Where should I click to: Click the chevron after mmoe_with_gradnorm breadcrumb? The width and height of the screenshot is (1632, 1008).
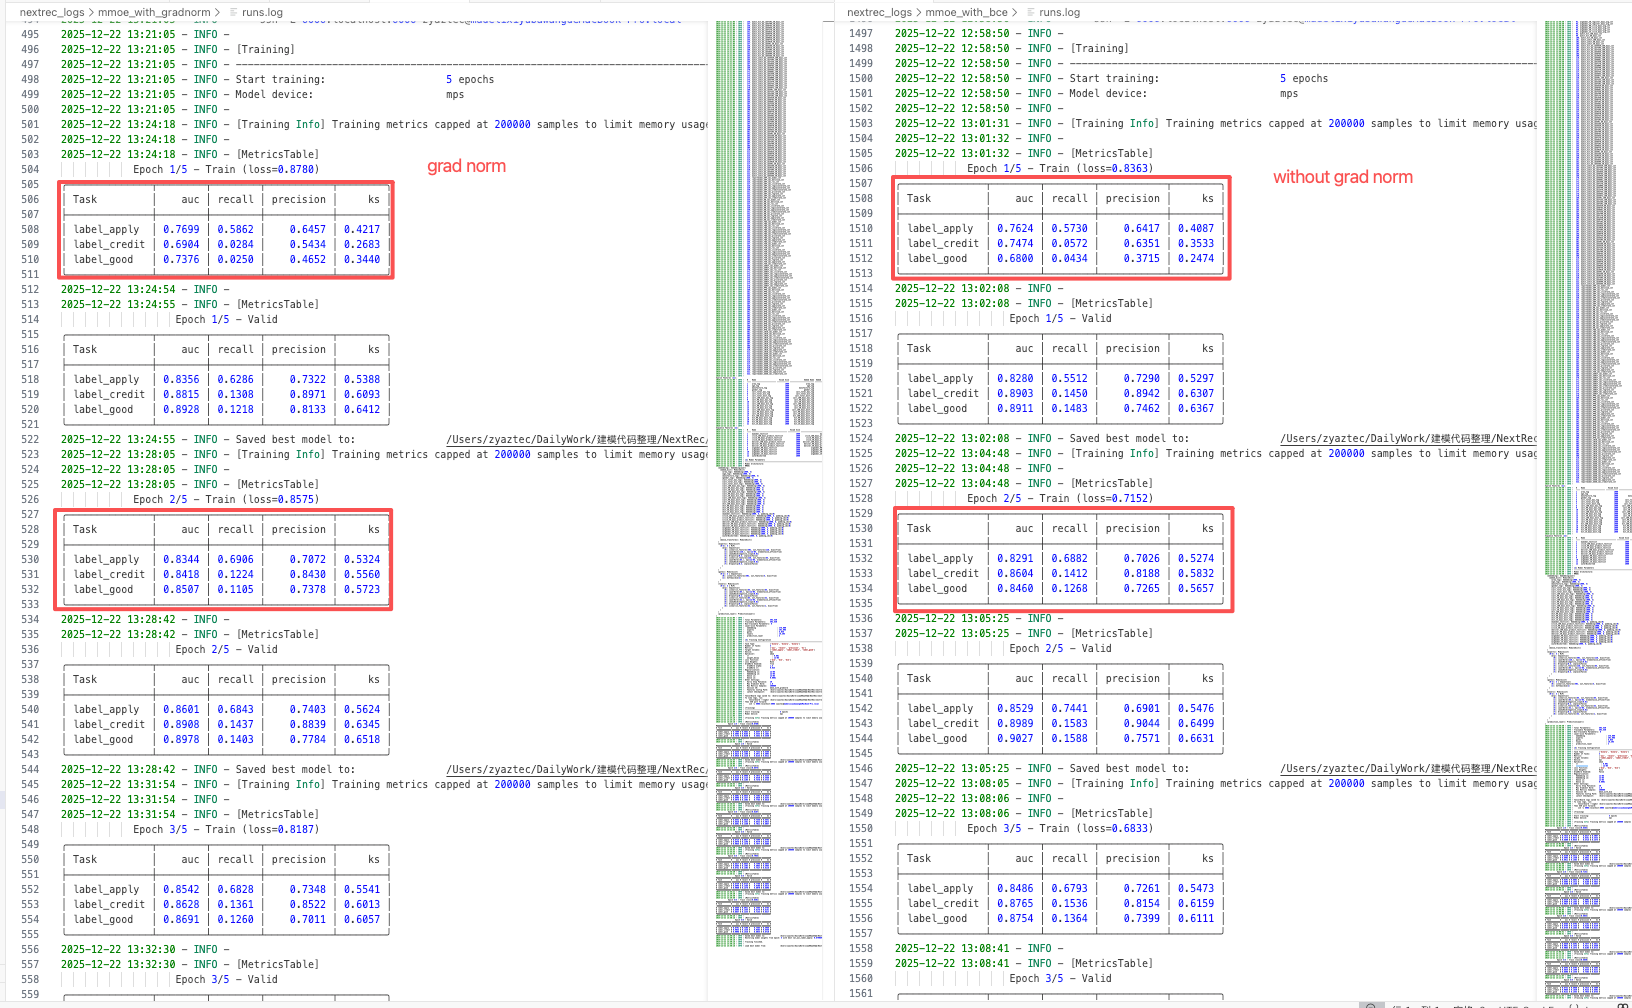tap(219, 12)
